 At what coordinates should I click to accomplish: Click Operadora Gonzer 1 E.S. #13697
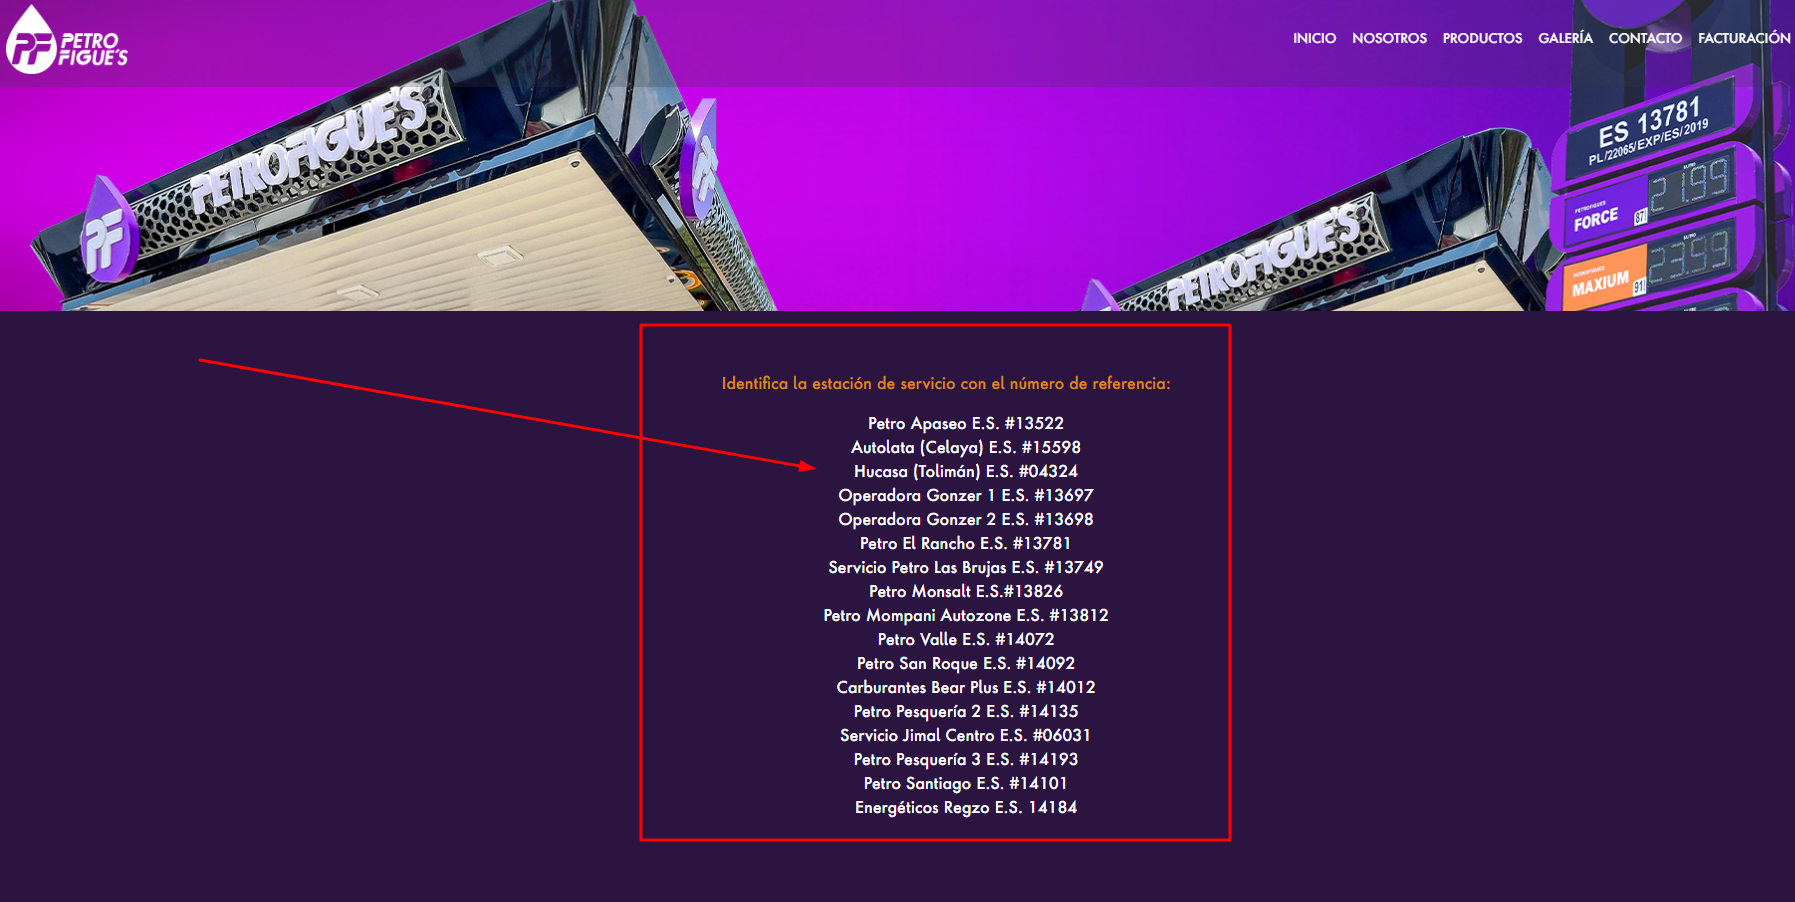(965, 495)
